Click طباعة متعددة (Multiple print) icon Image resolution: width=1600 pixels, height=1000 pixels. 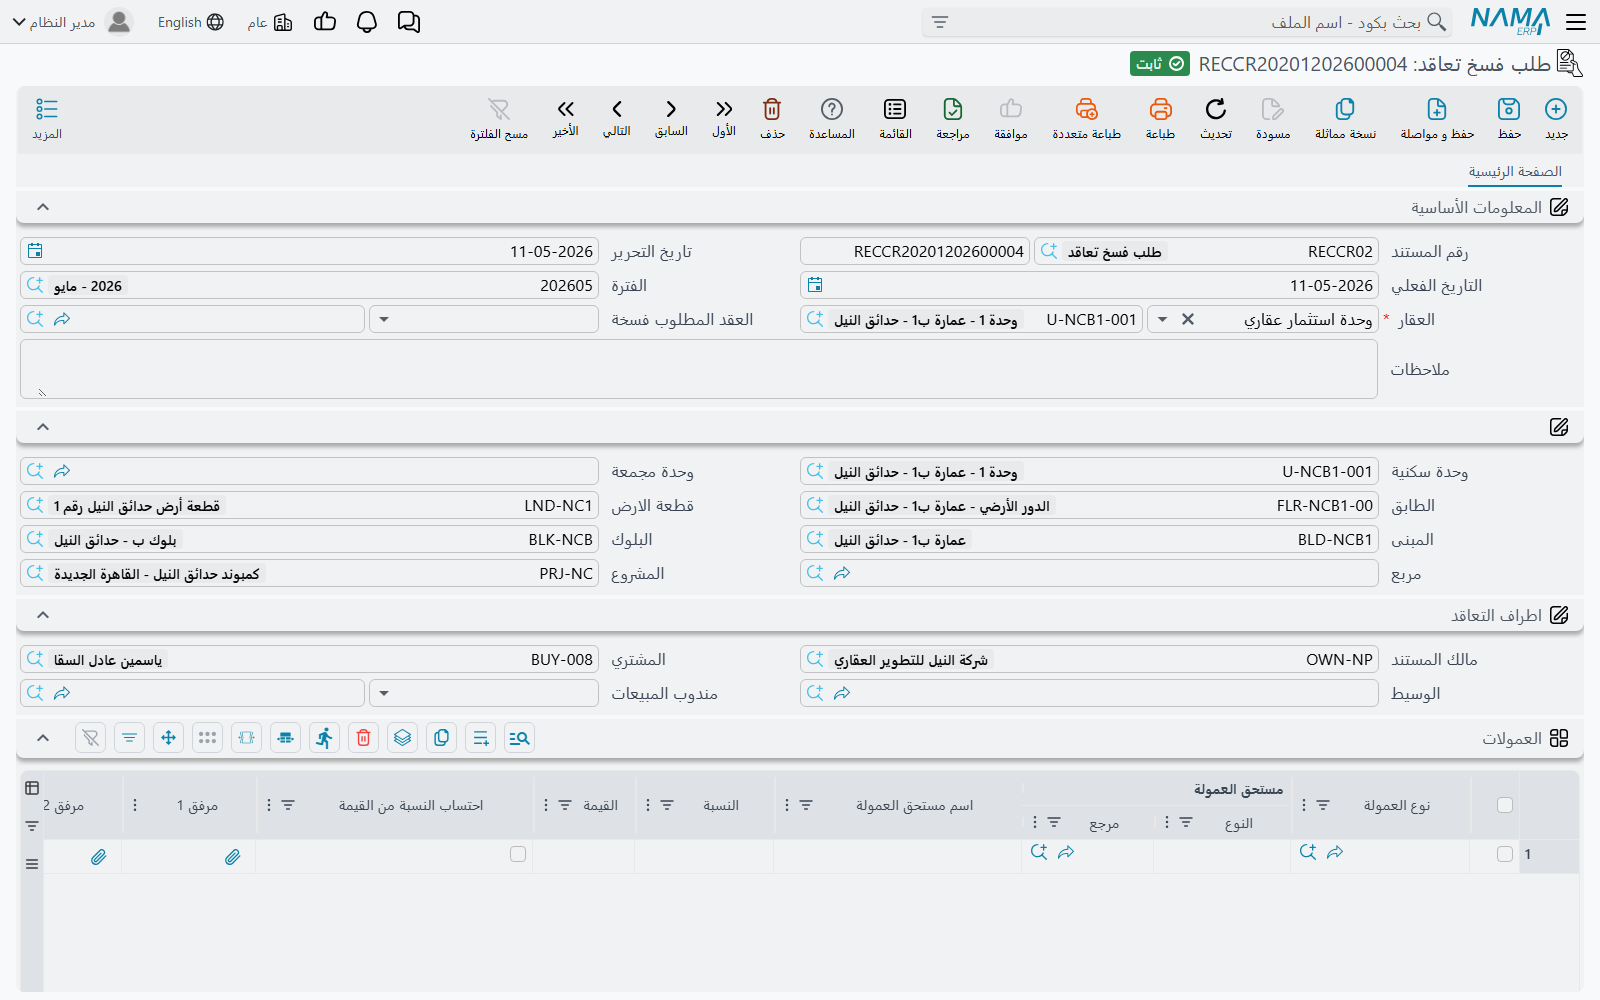tap(1087, 109)
